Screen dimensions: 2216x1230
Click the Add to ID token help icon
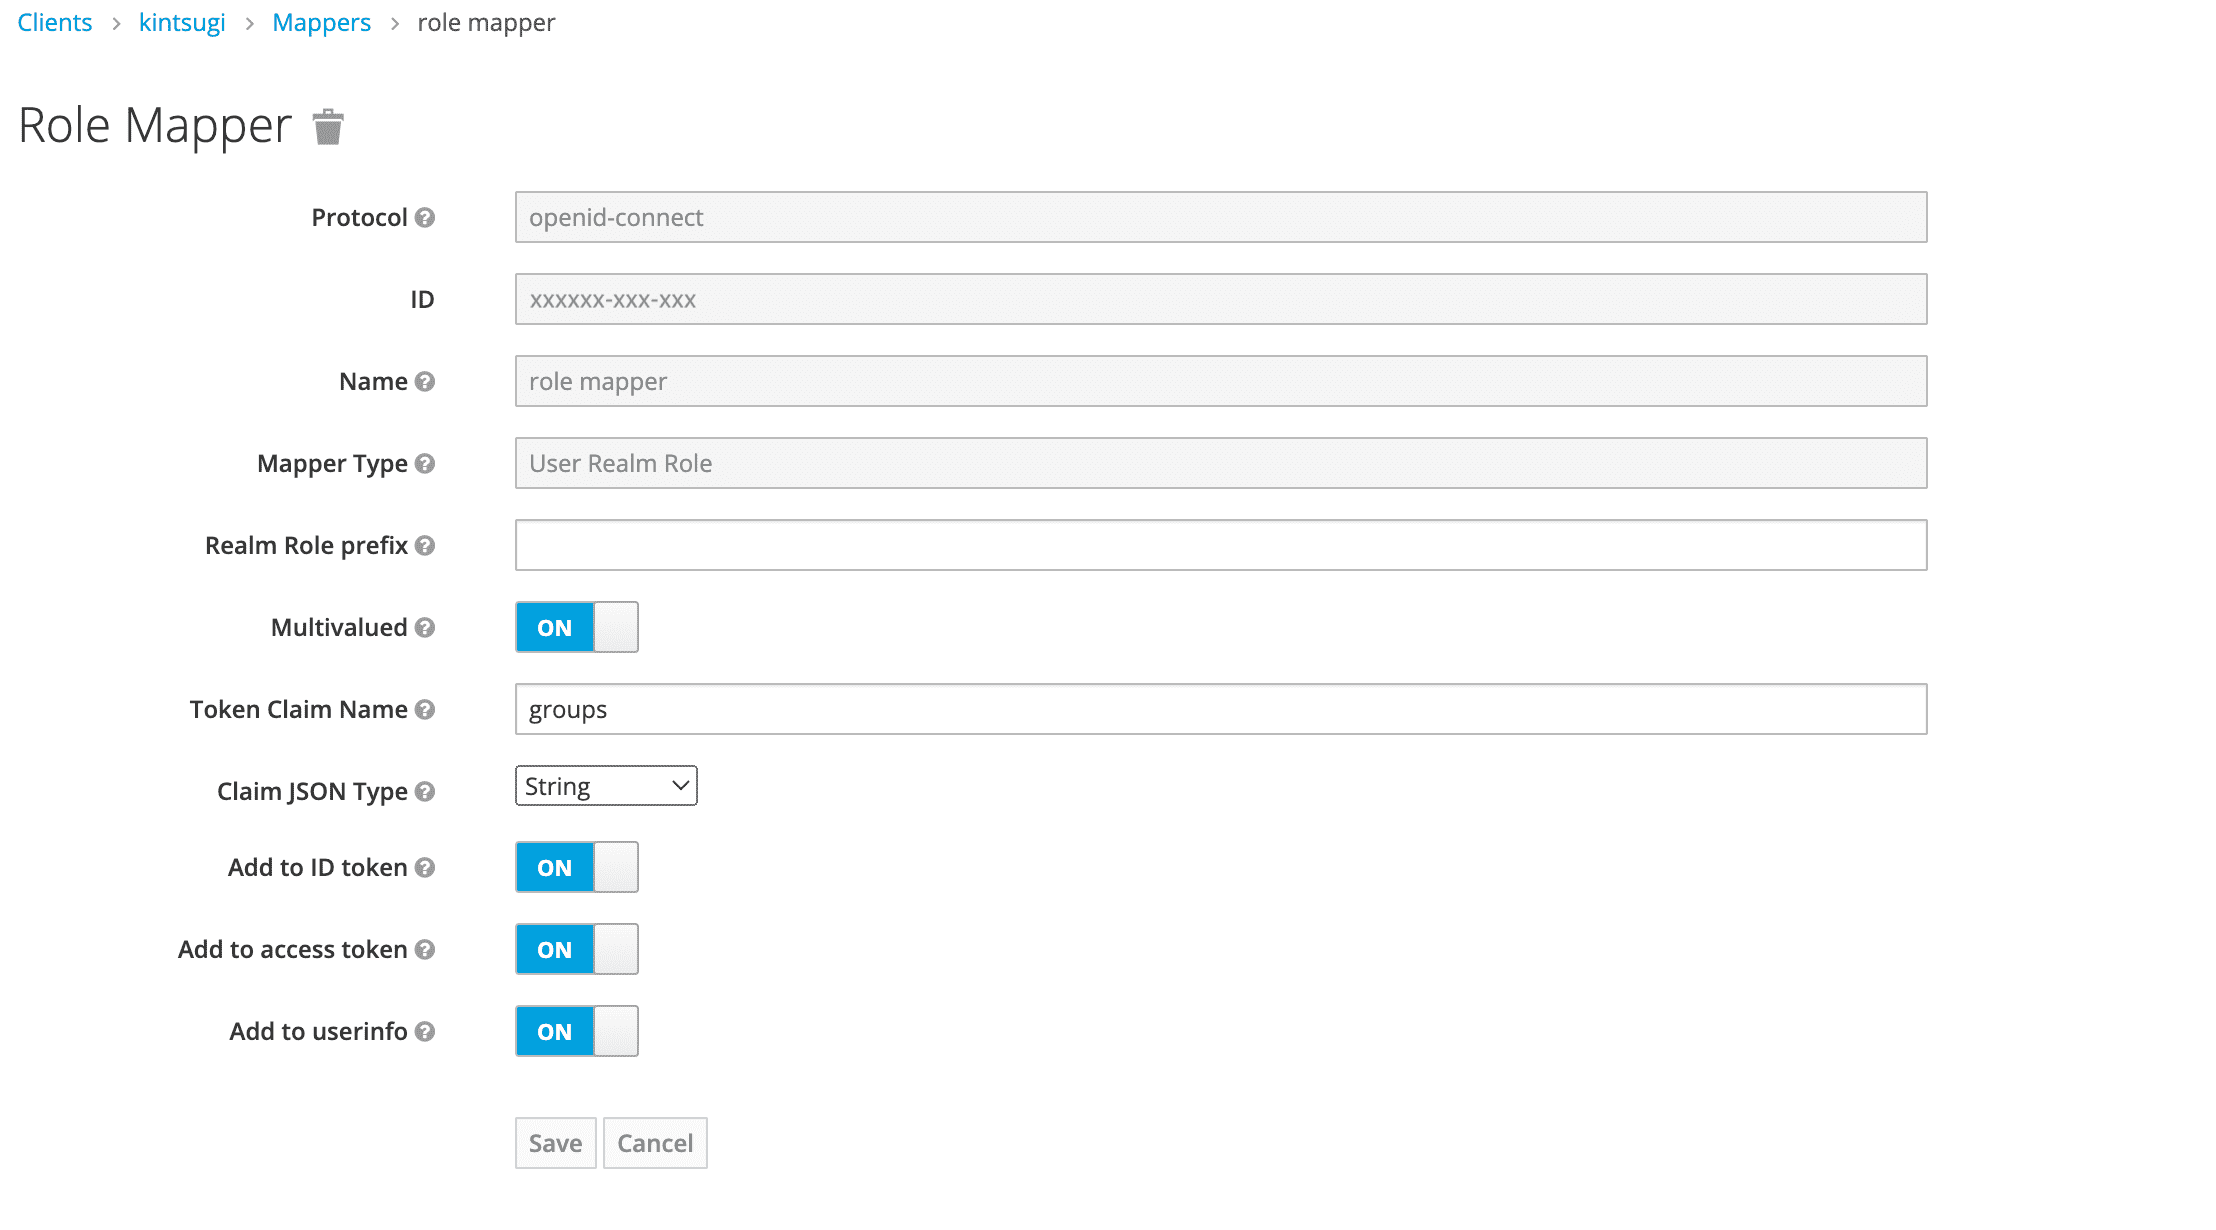coord(428,869)
